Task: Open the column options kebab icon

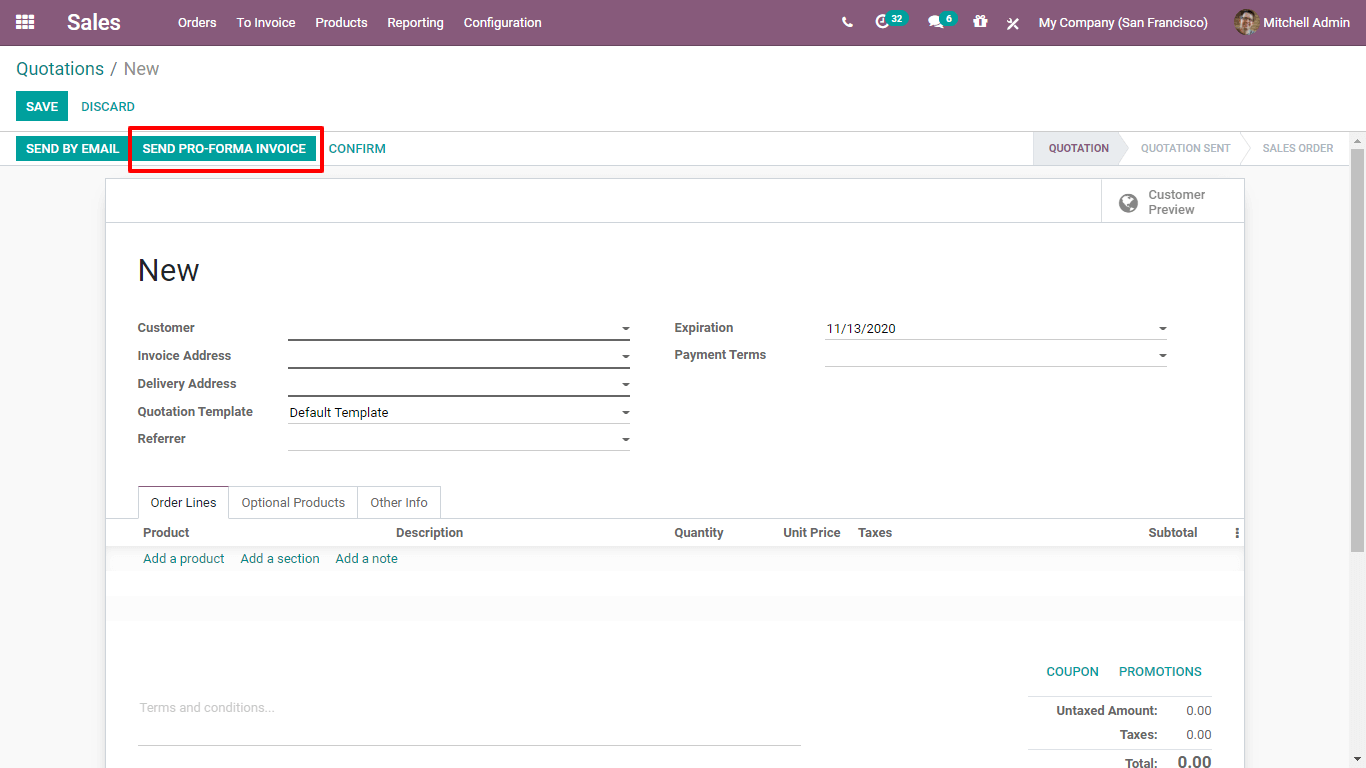Action: pyautogui.click(x=1237, y=533)
